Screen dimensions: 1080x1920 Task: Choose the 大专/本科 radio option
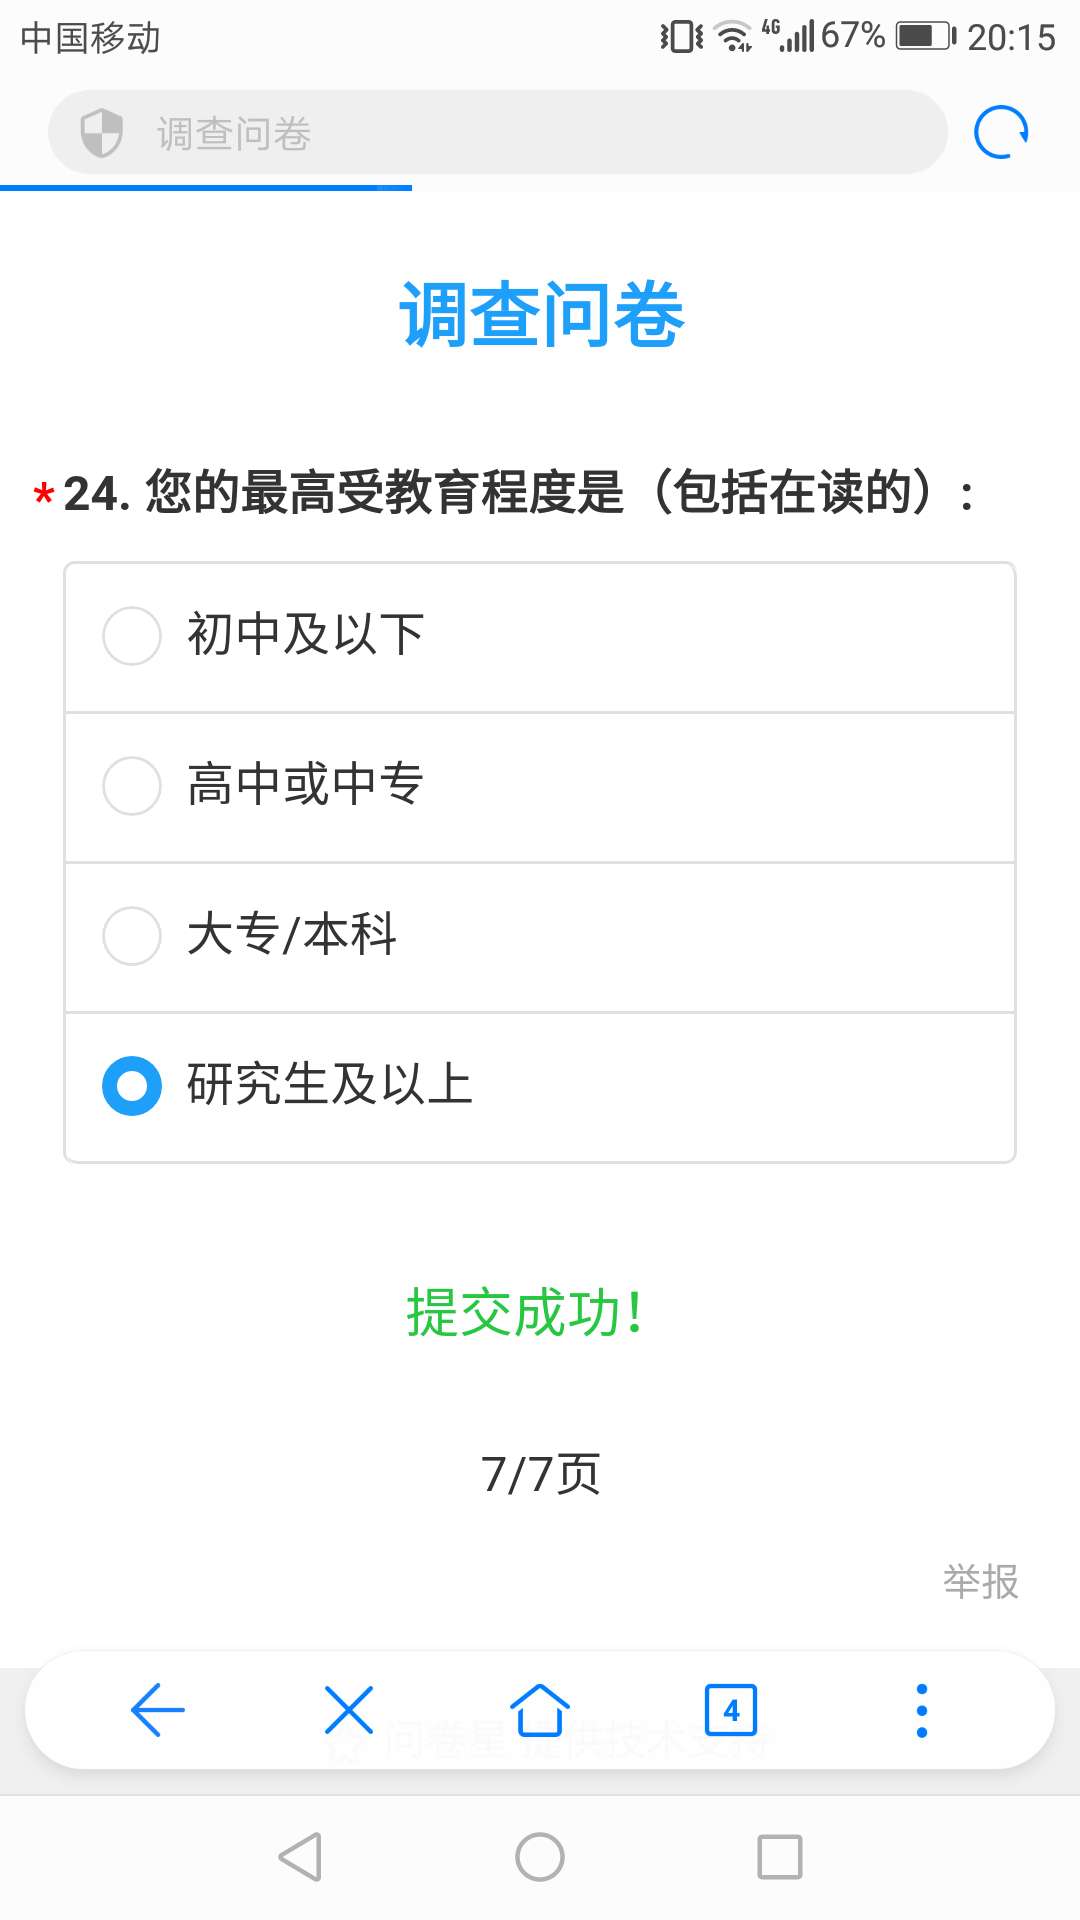[x=132, y=935]
